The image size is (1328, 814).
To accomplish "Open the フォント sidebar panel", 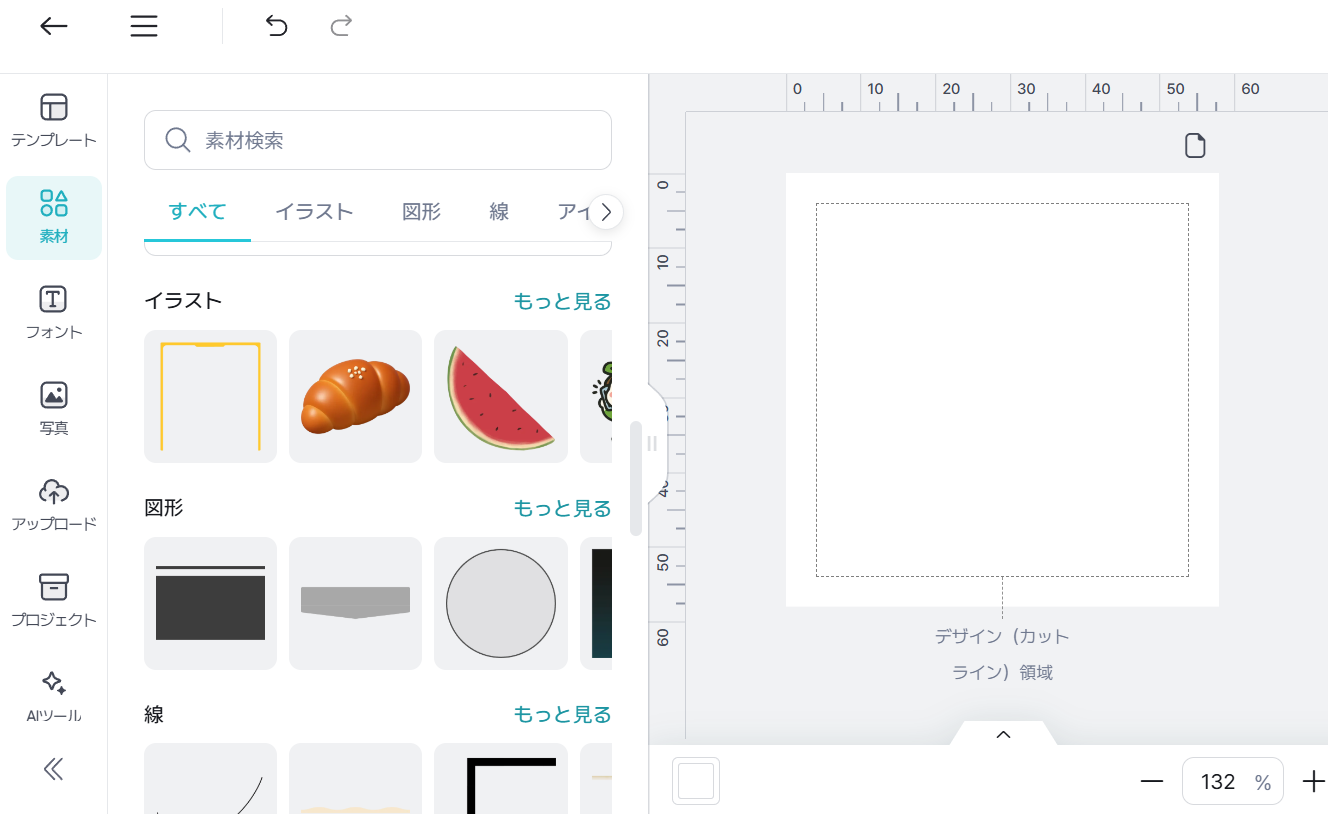I will click(54, 313).
